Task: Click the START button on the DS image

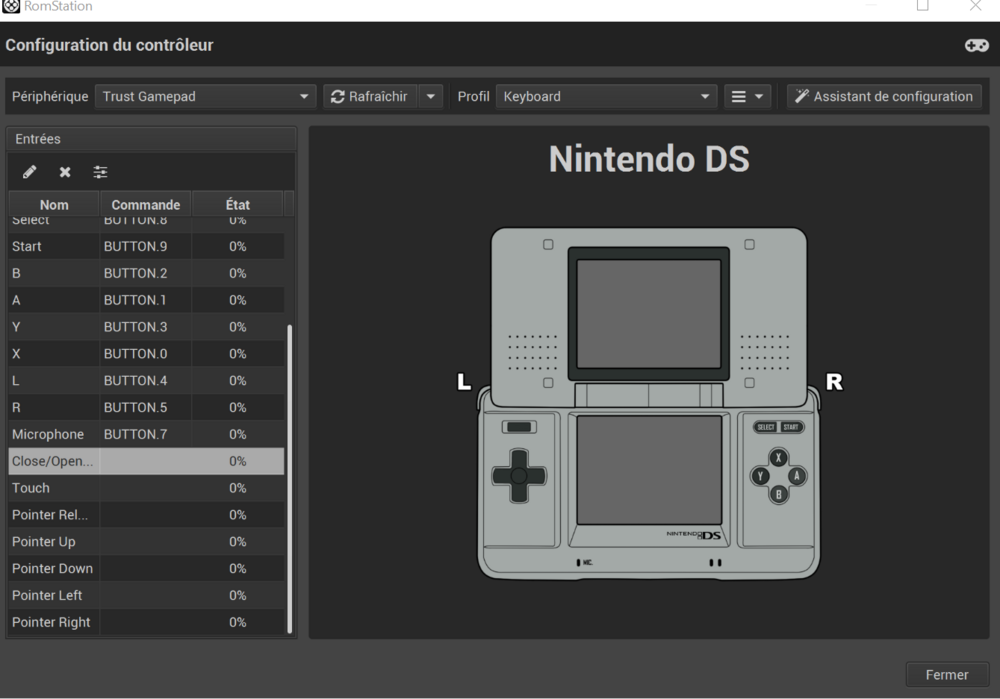Action: pos(791,427)
